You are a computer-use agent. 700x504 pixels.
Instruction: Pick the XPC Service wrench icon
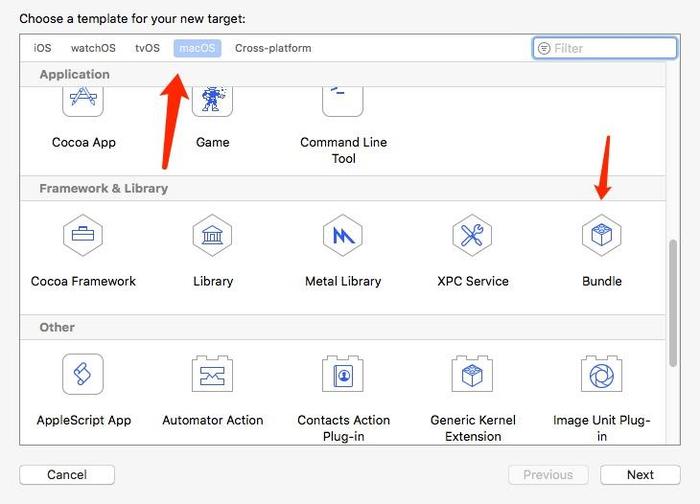point(472,235)
